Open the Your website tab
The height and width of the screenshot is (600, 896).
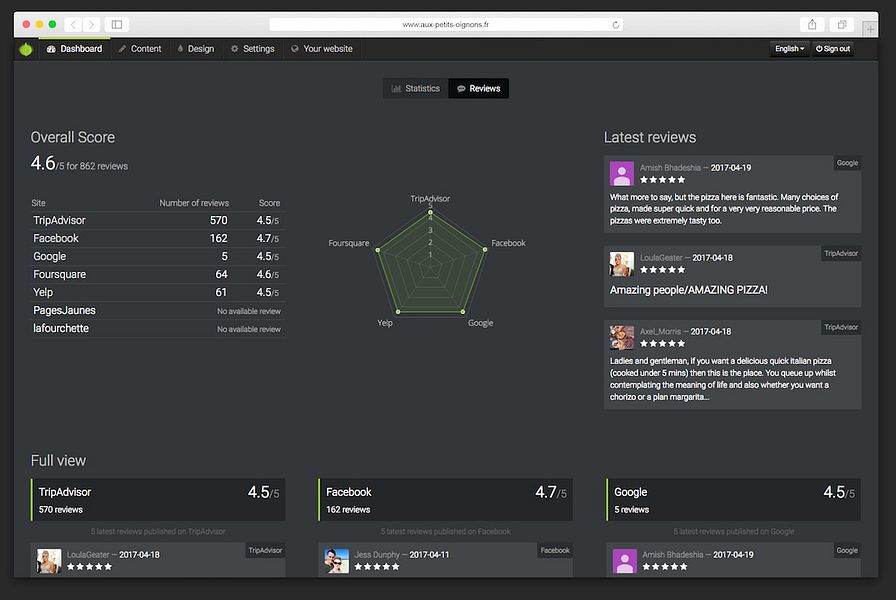click(x=322, y=49)
